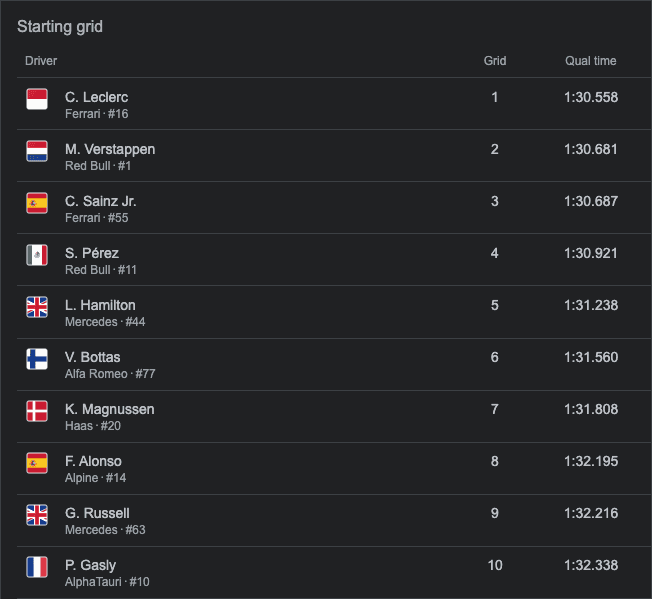Viewport: 652px width, 599px height.
Task: Click the Spanish flag beside C. Sainz Jr.
Action: tap(37, 203)
